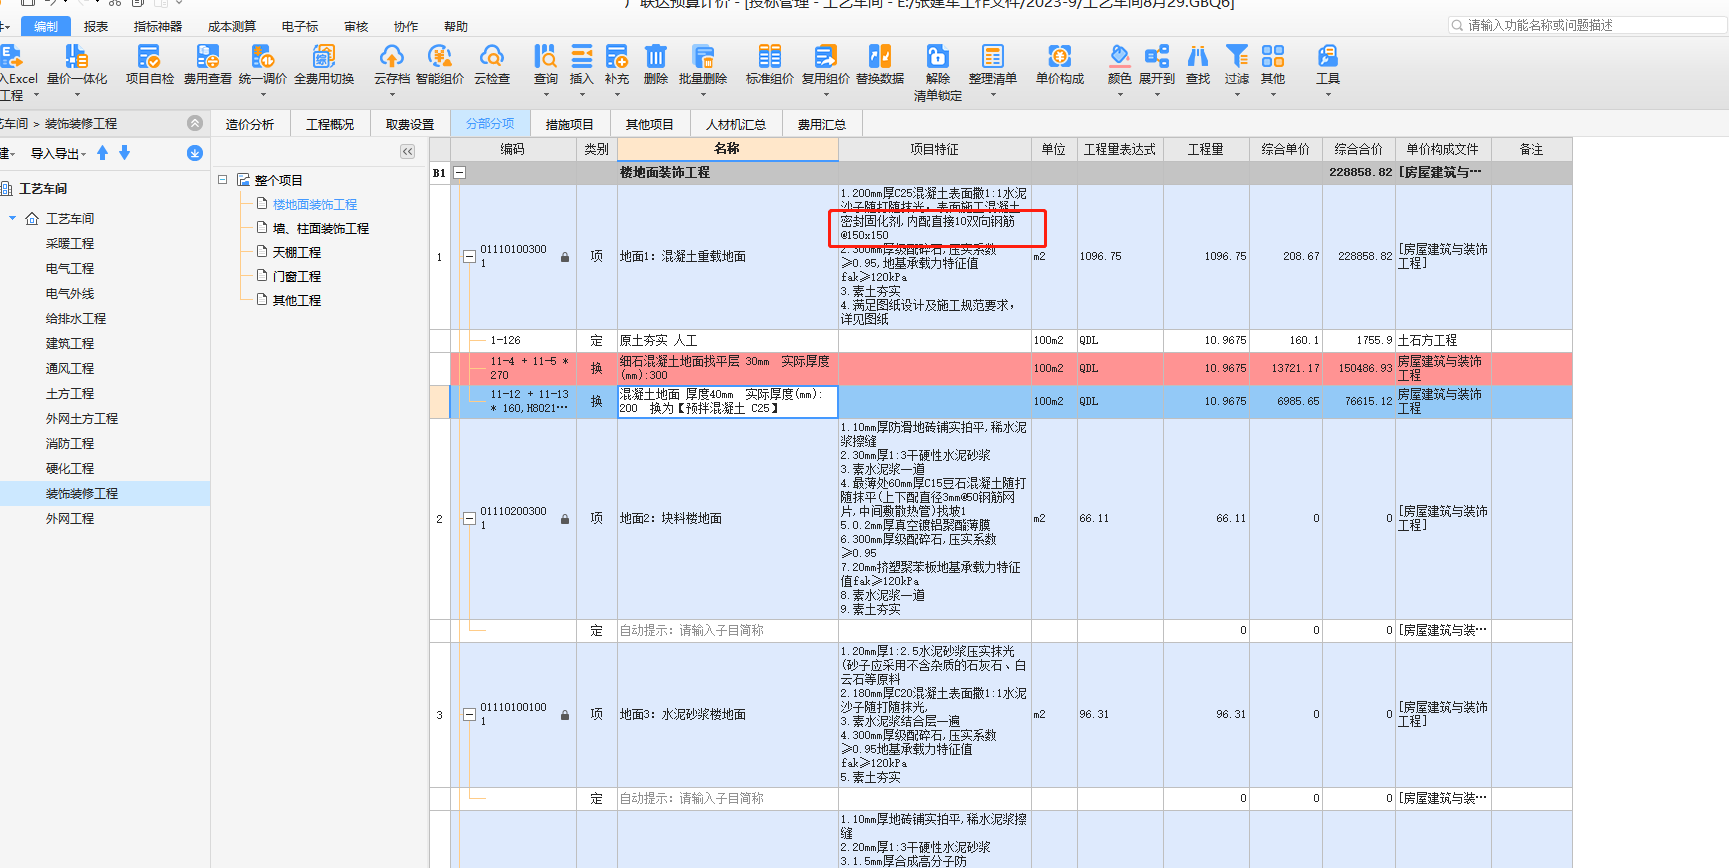Click the 复用组价 icon
The width and height of the screenshot is (1729, 868).
825,56
